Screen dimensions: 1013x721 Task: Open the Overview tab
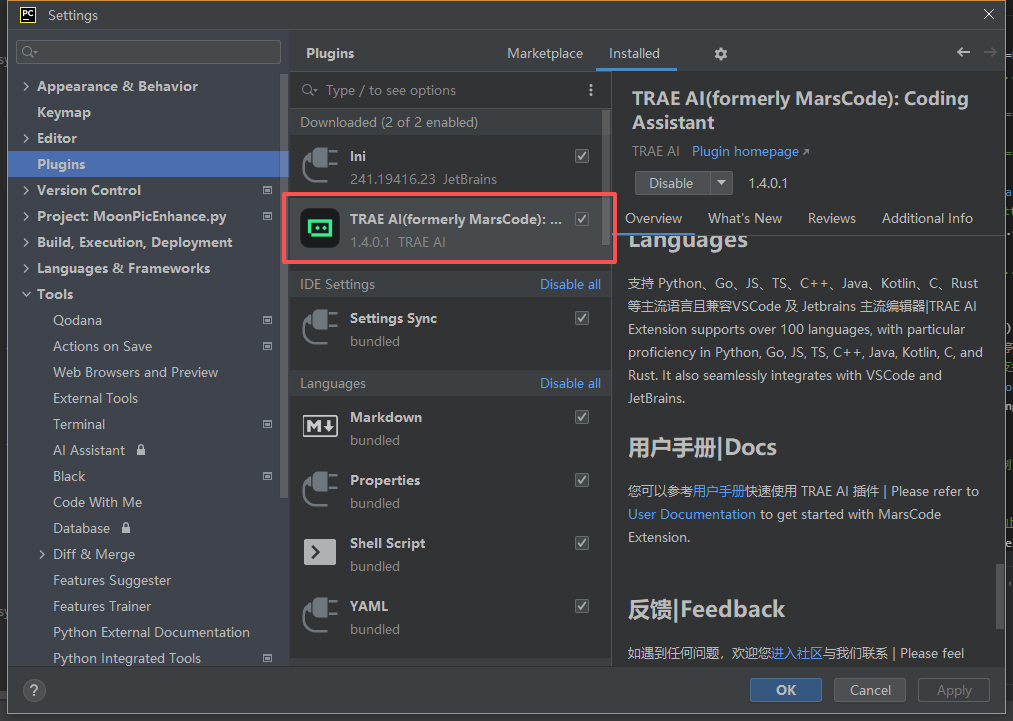(653, 218)
